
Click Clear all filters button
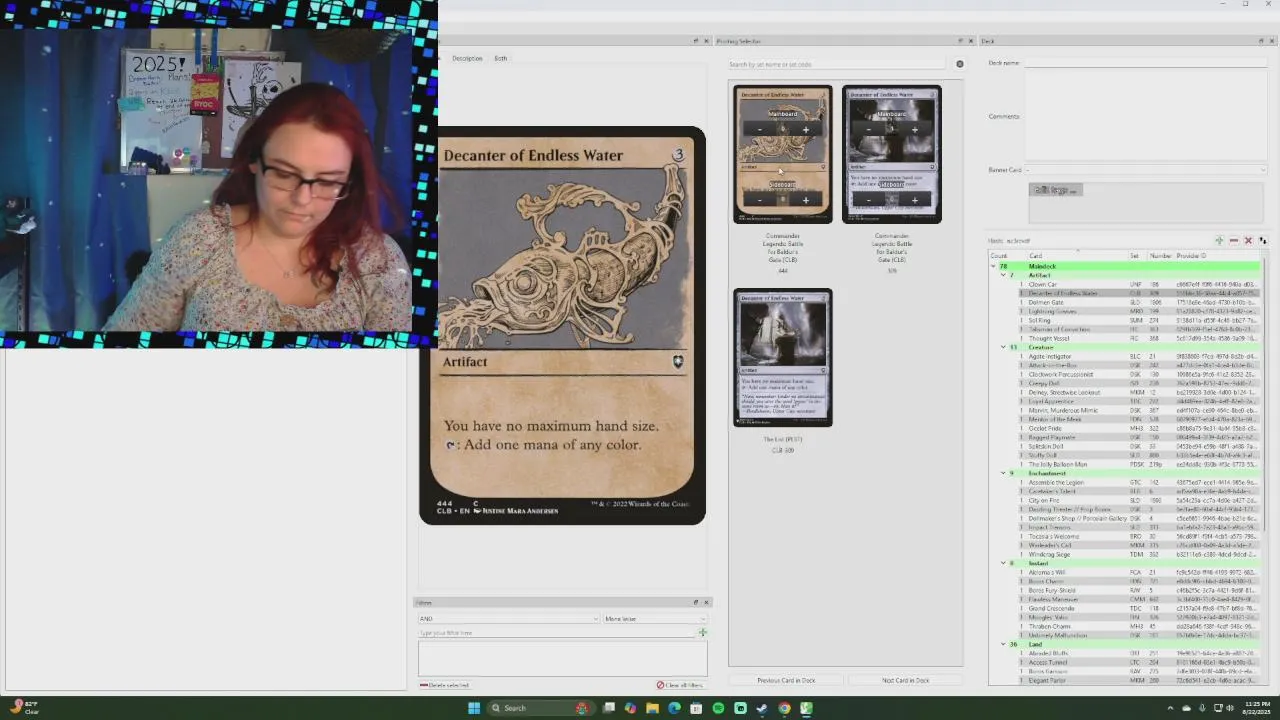coord(681,685)
